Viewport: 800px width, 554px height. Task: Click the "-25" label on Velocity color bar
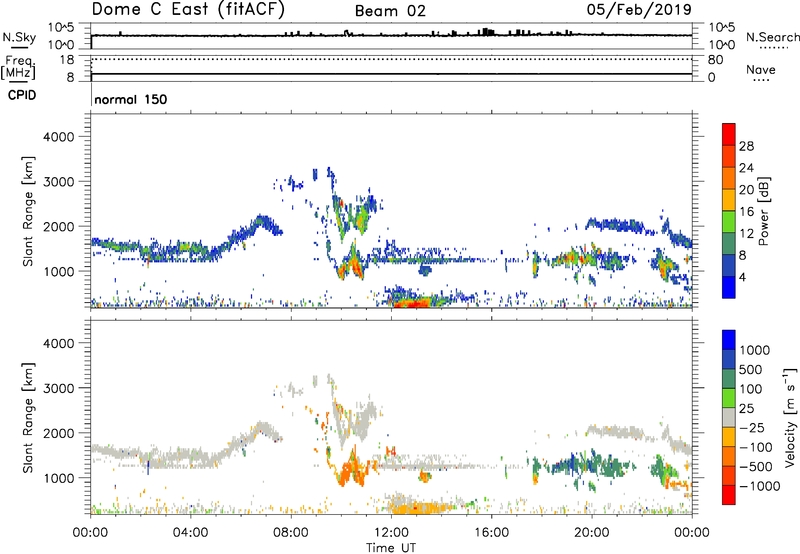click(750, 428)
